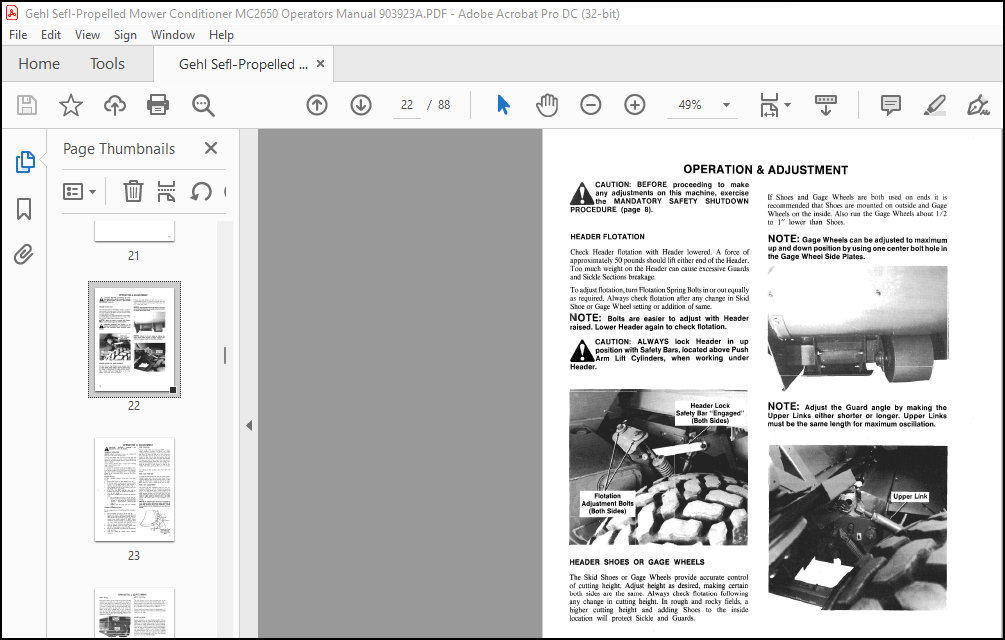Print the document with printer icon

click(x=158, y=105)
